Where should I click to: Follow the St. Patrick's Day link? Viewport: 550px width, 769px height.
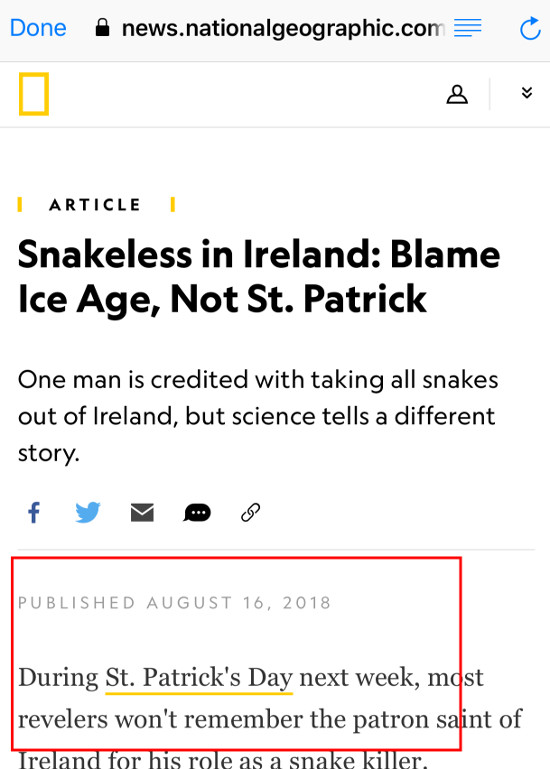[x=199, y=678]
